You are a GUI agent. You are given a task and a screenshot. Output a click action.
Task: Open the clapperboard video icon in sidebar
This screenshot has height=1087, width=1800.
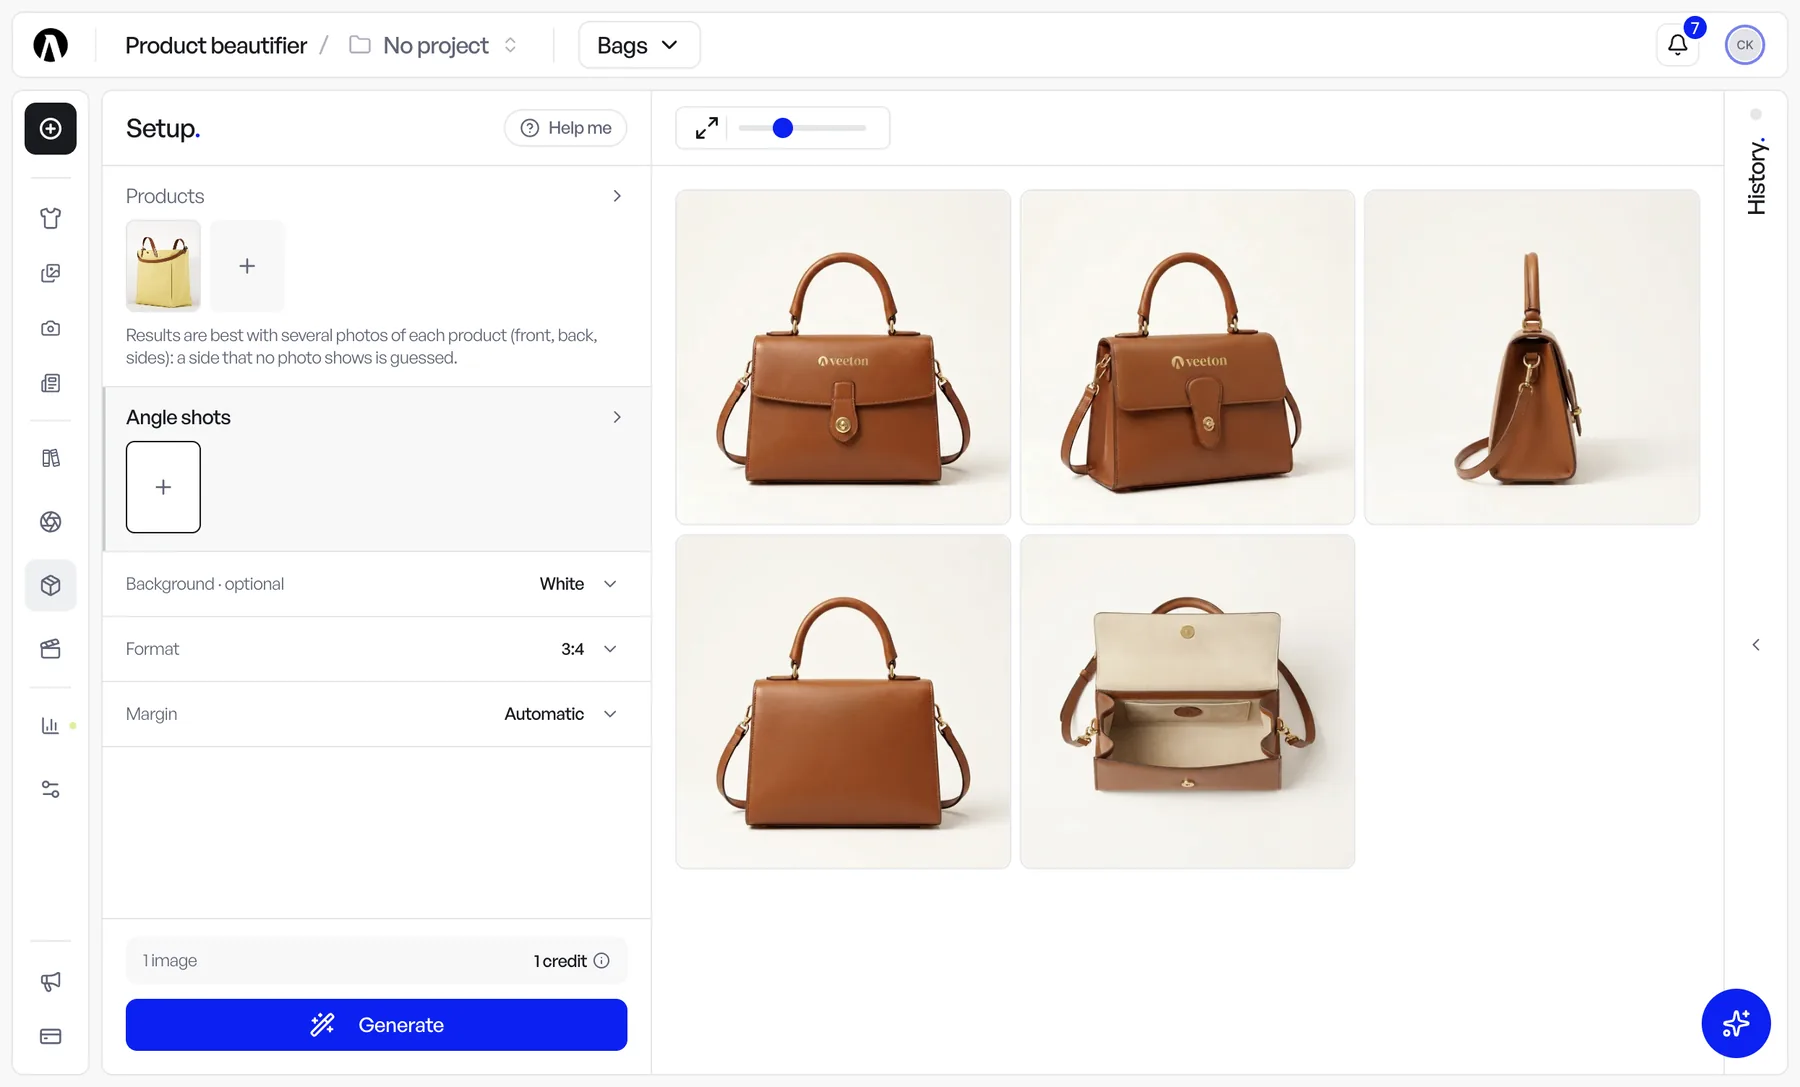(x=50, y=649)
